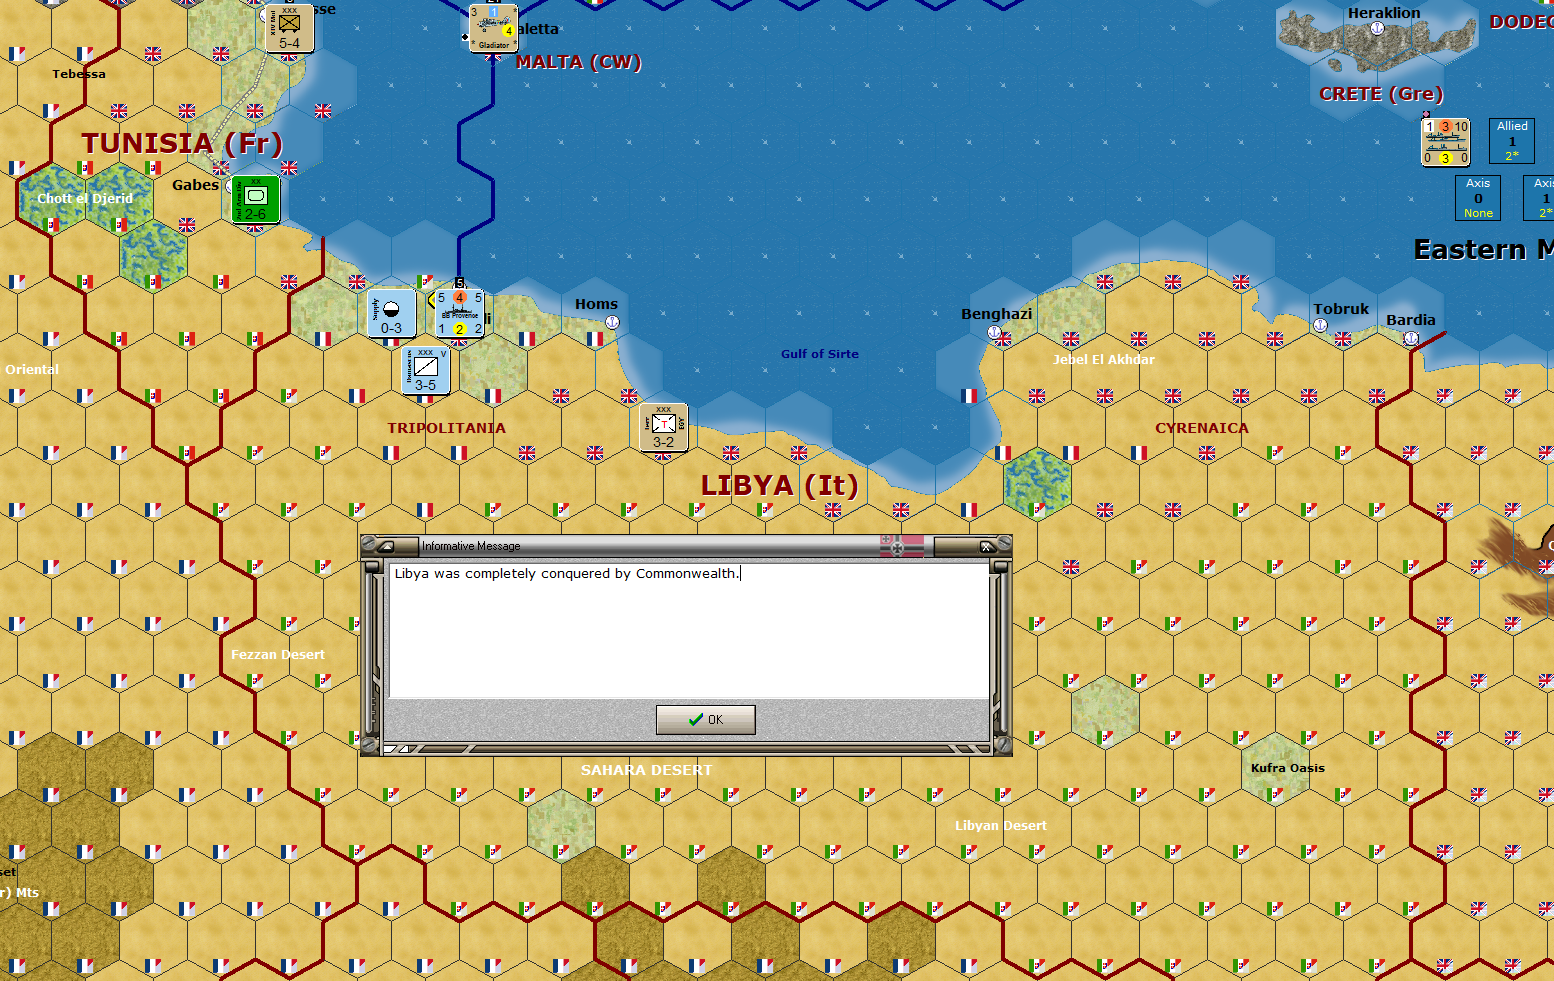
Task: Click the Libyan Desert label
Action: [x=1001, y=826]
